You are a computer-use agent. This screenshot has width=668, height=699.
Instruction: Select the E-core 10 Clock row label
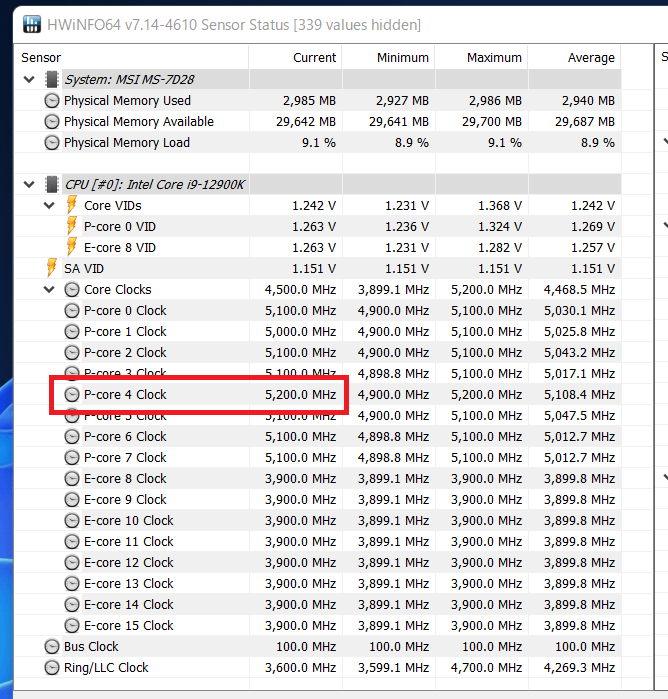(129, 520)
